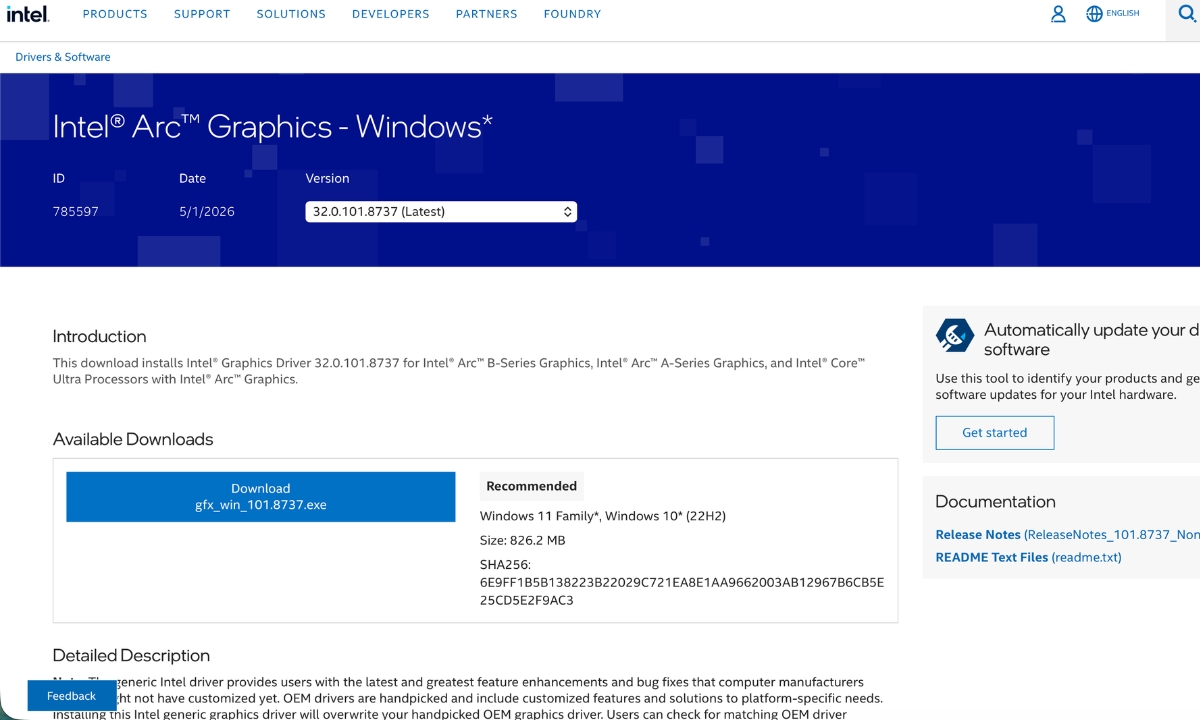The width and height of the screenshot is (1200, 720).
Task: Click the globe language icon
Action: pyautogui.click(x=1094, y=14)
